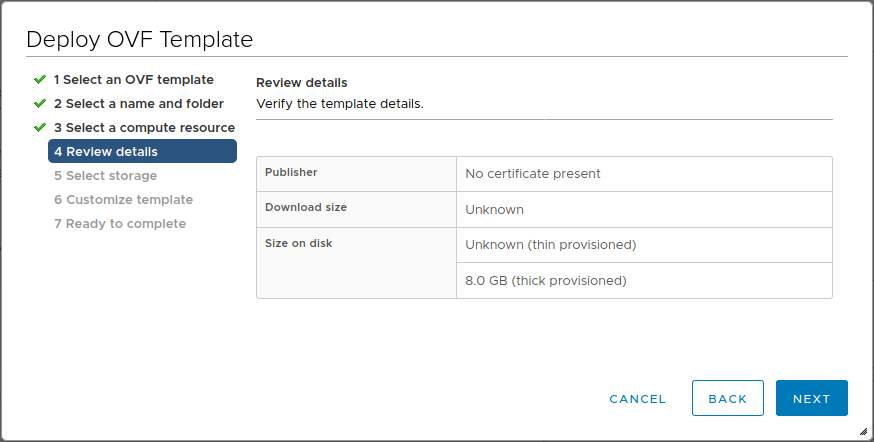Return to step 3 Select a compute resource
Screen dimensions: 874x442
[x=144, y=127]
